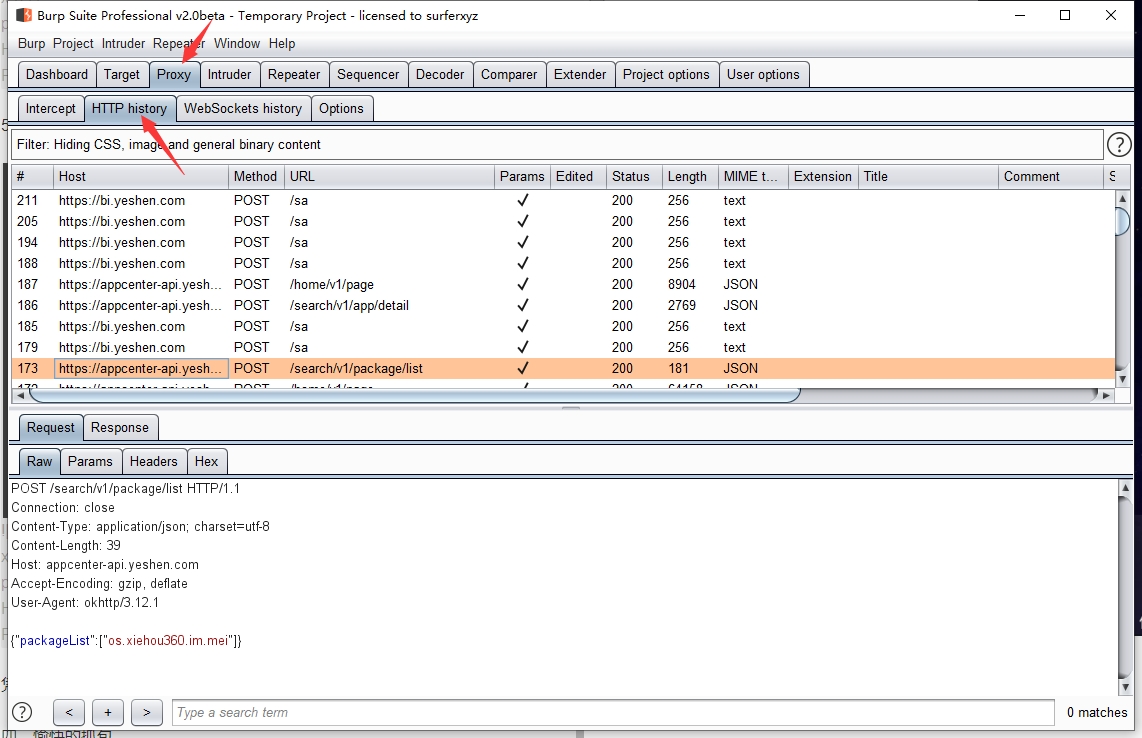Switch to Hex view tab

(206, 461)
